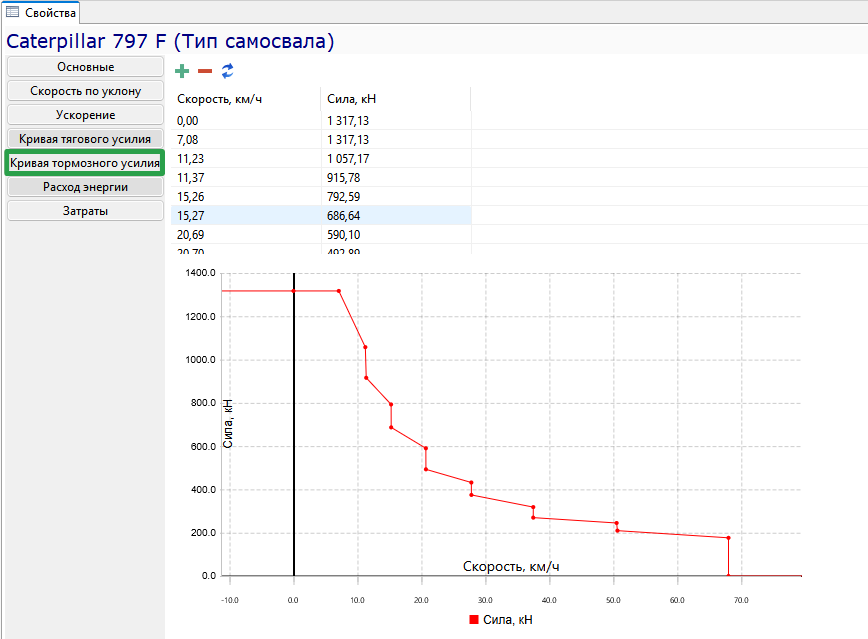The width and height of the screenshot is (868, 639).
Task: Select force cell 1 057,17
Action: coord(396,159)
